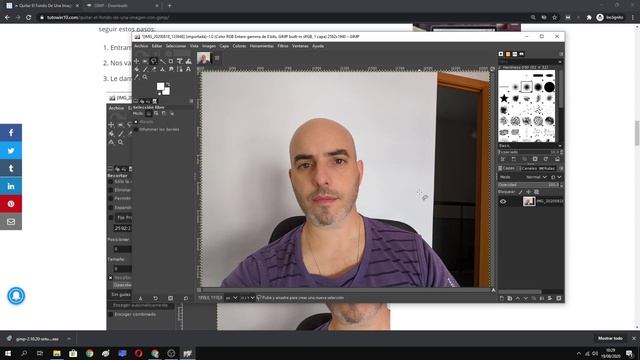The image size is (640, 360).
Task: Open tab configuration menu of brushes dock
Action: (561, 53)
